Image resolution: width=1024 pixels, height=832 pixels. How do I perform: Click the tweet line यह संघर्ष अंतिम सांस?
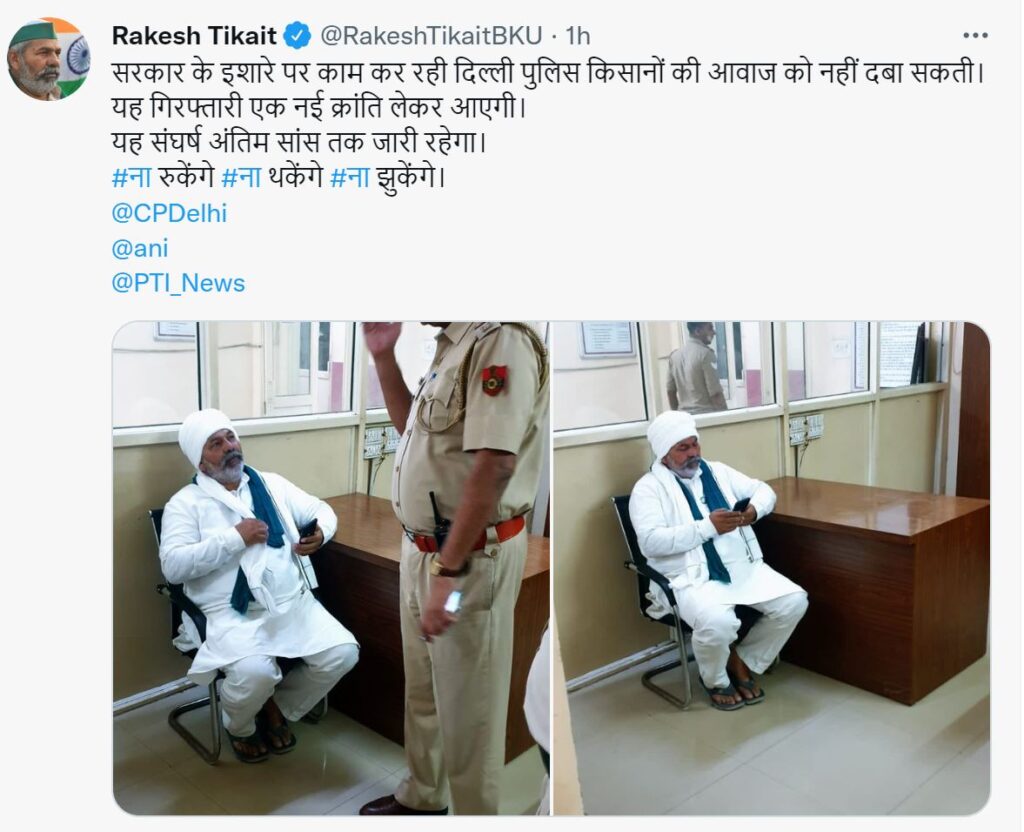coord(299,142)
